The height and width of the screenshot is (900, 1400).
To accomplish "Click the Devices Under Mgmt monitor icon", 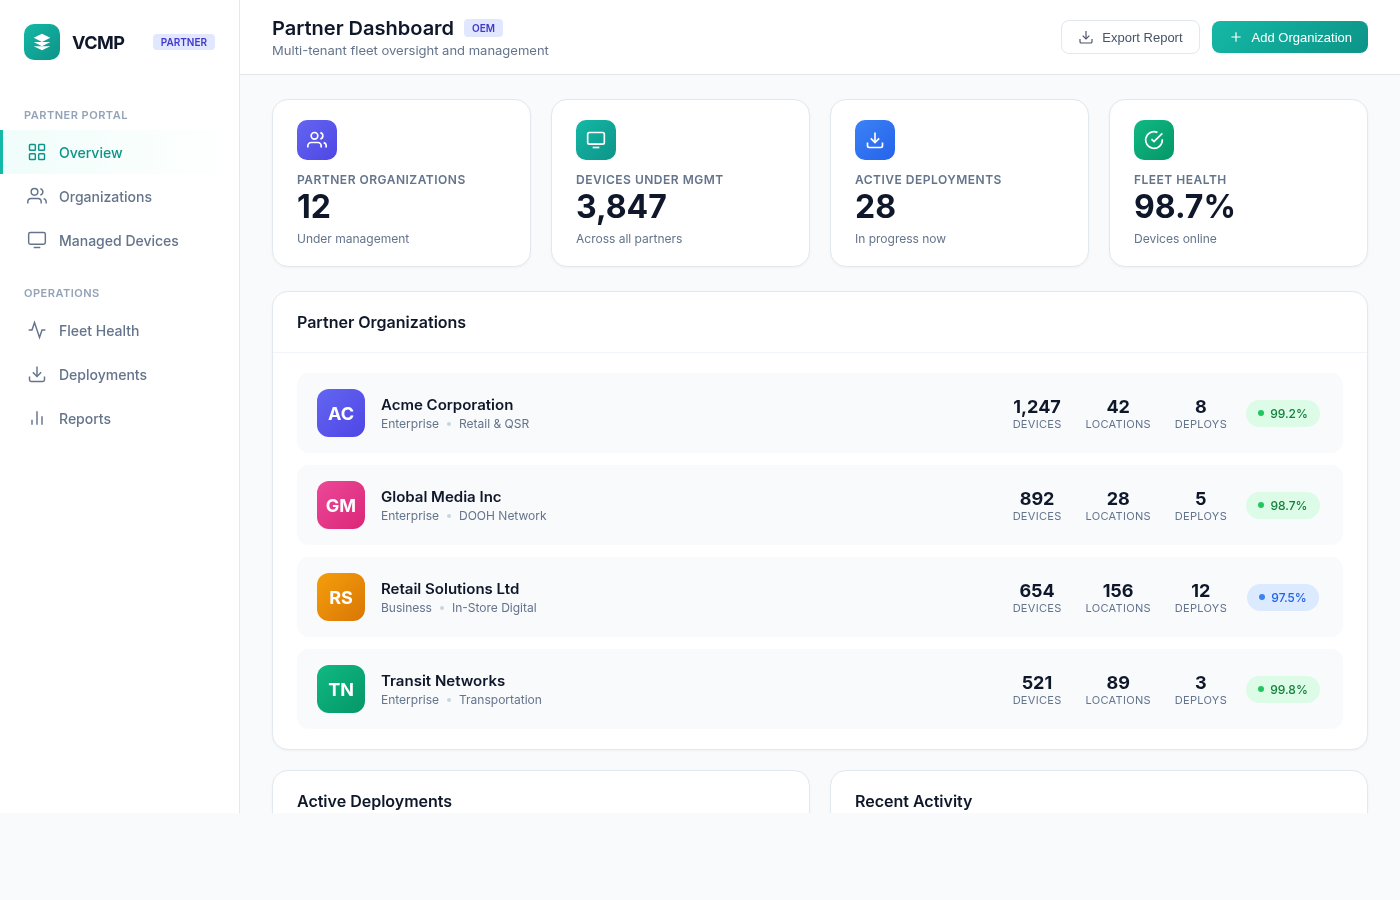I will pos(596,140).
